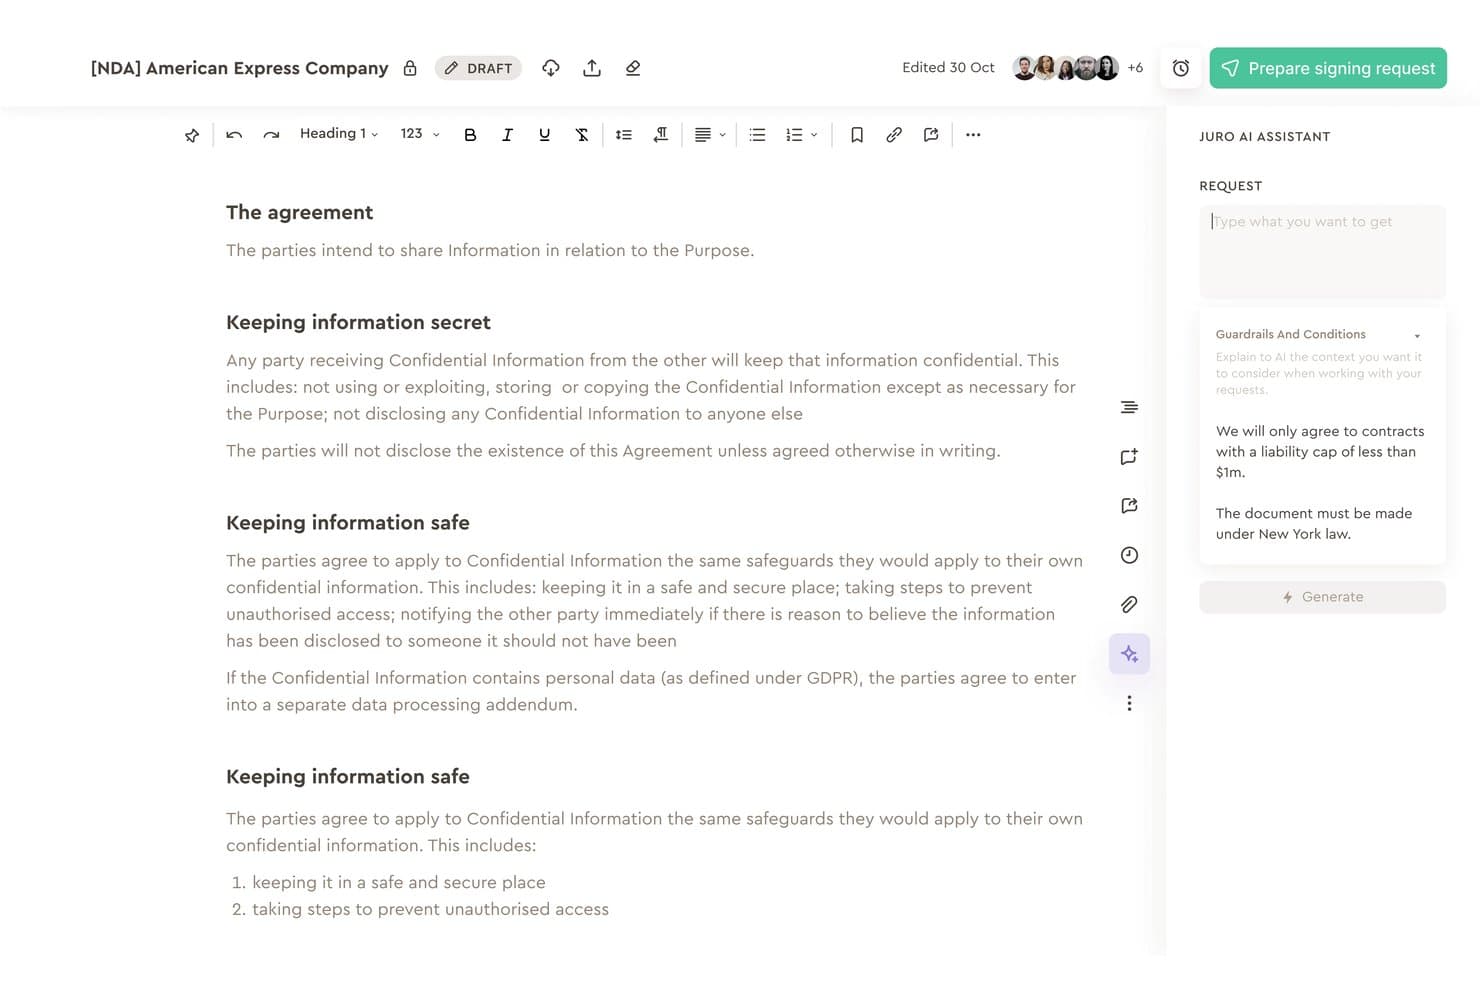Open the 123 numbering dropdown

[420, 134]
